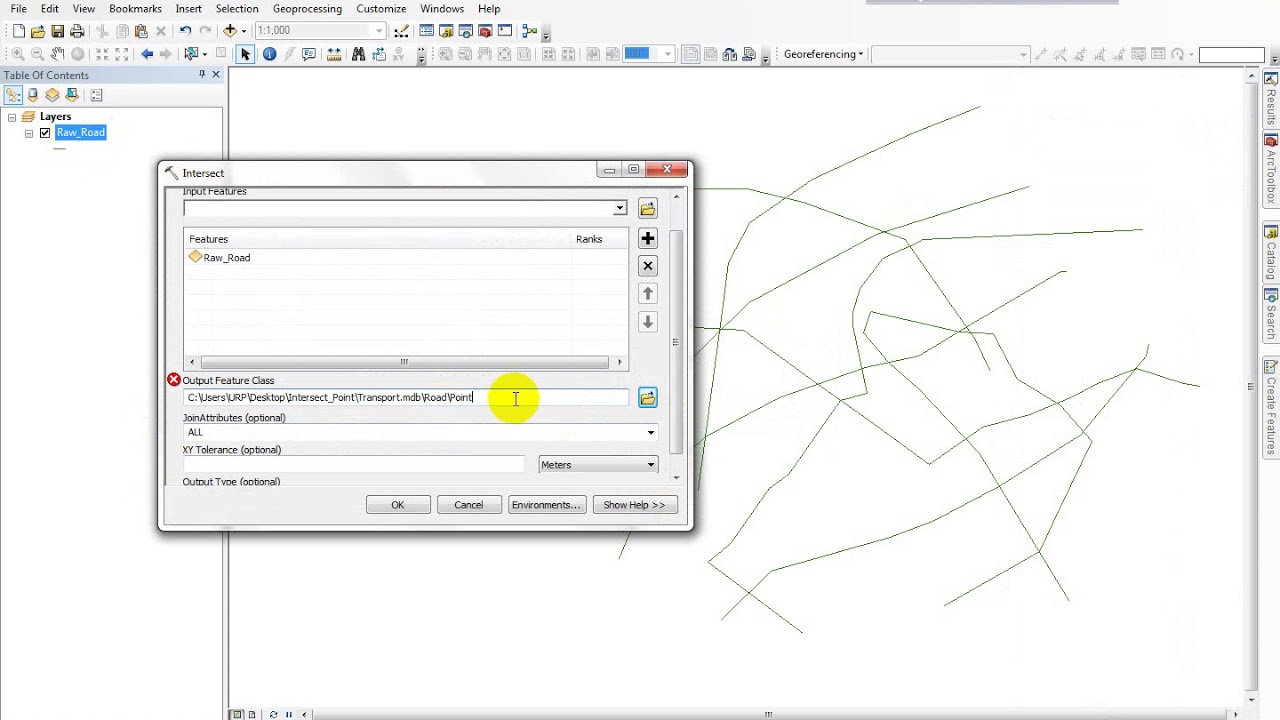The width and height of the screenshot is (1280, 720).
Task: Click the horizontal scrollbar in the Features list
Action: [x=404, y=362]
